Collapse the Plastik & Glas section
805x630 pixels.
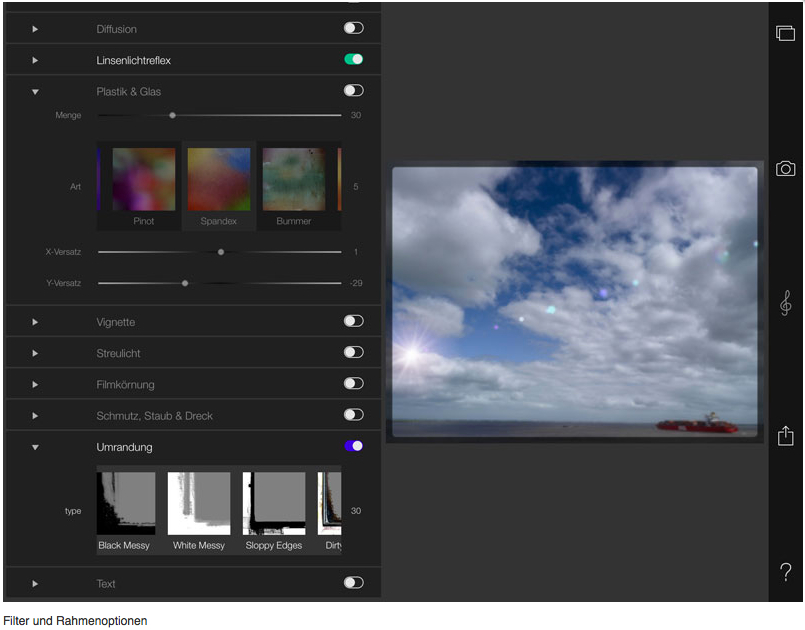pyautogui.click(x=35, y=92)
